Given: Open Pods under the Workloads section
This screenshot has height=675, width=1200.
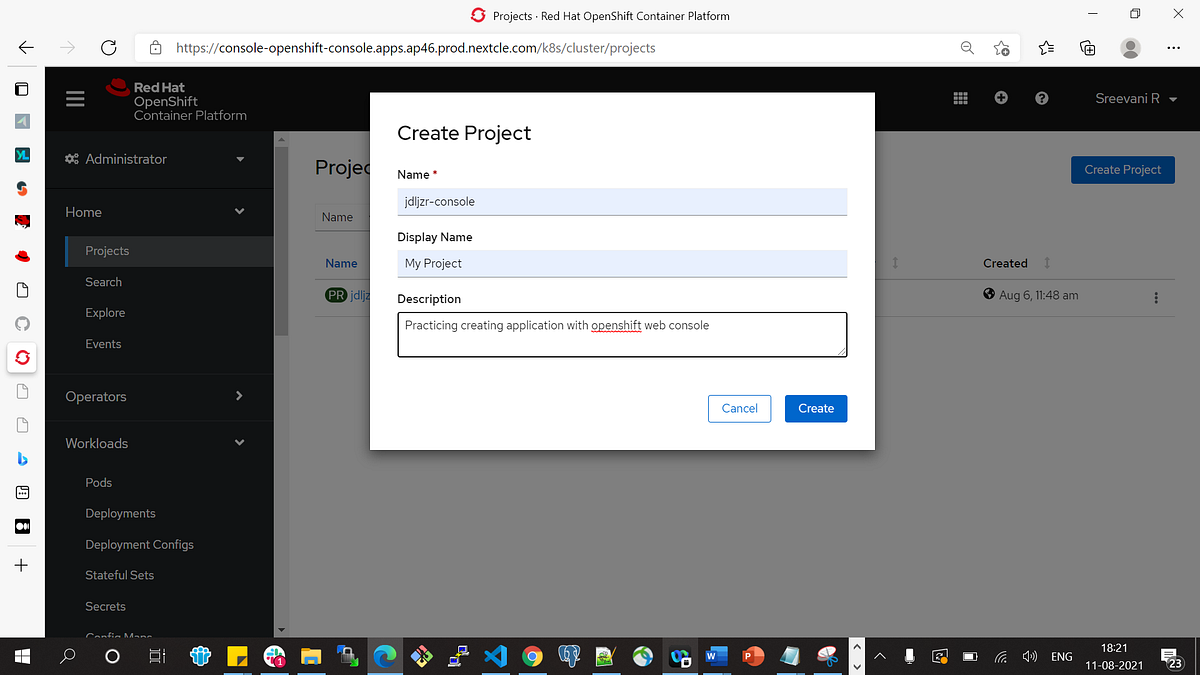Looking at the screenshot, I should (98, 482).
